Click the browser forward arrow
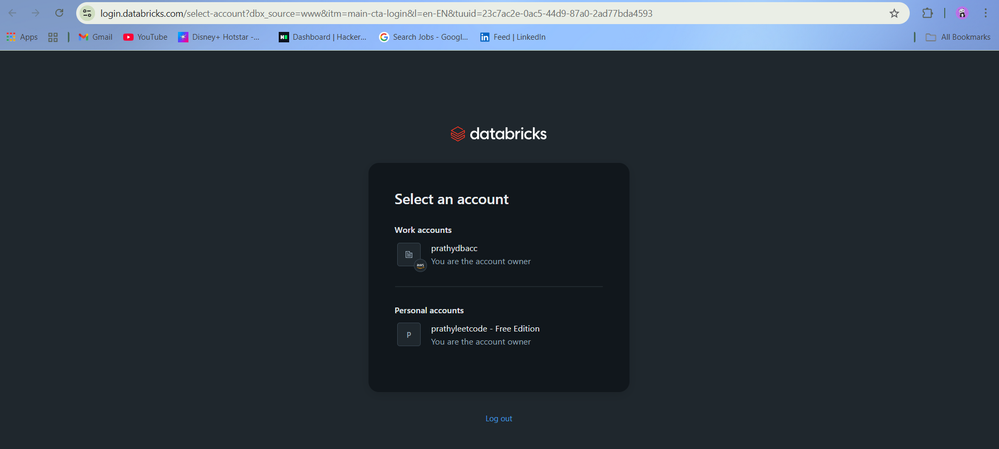999x449 pixels. 36,13
